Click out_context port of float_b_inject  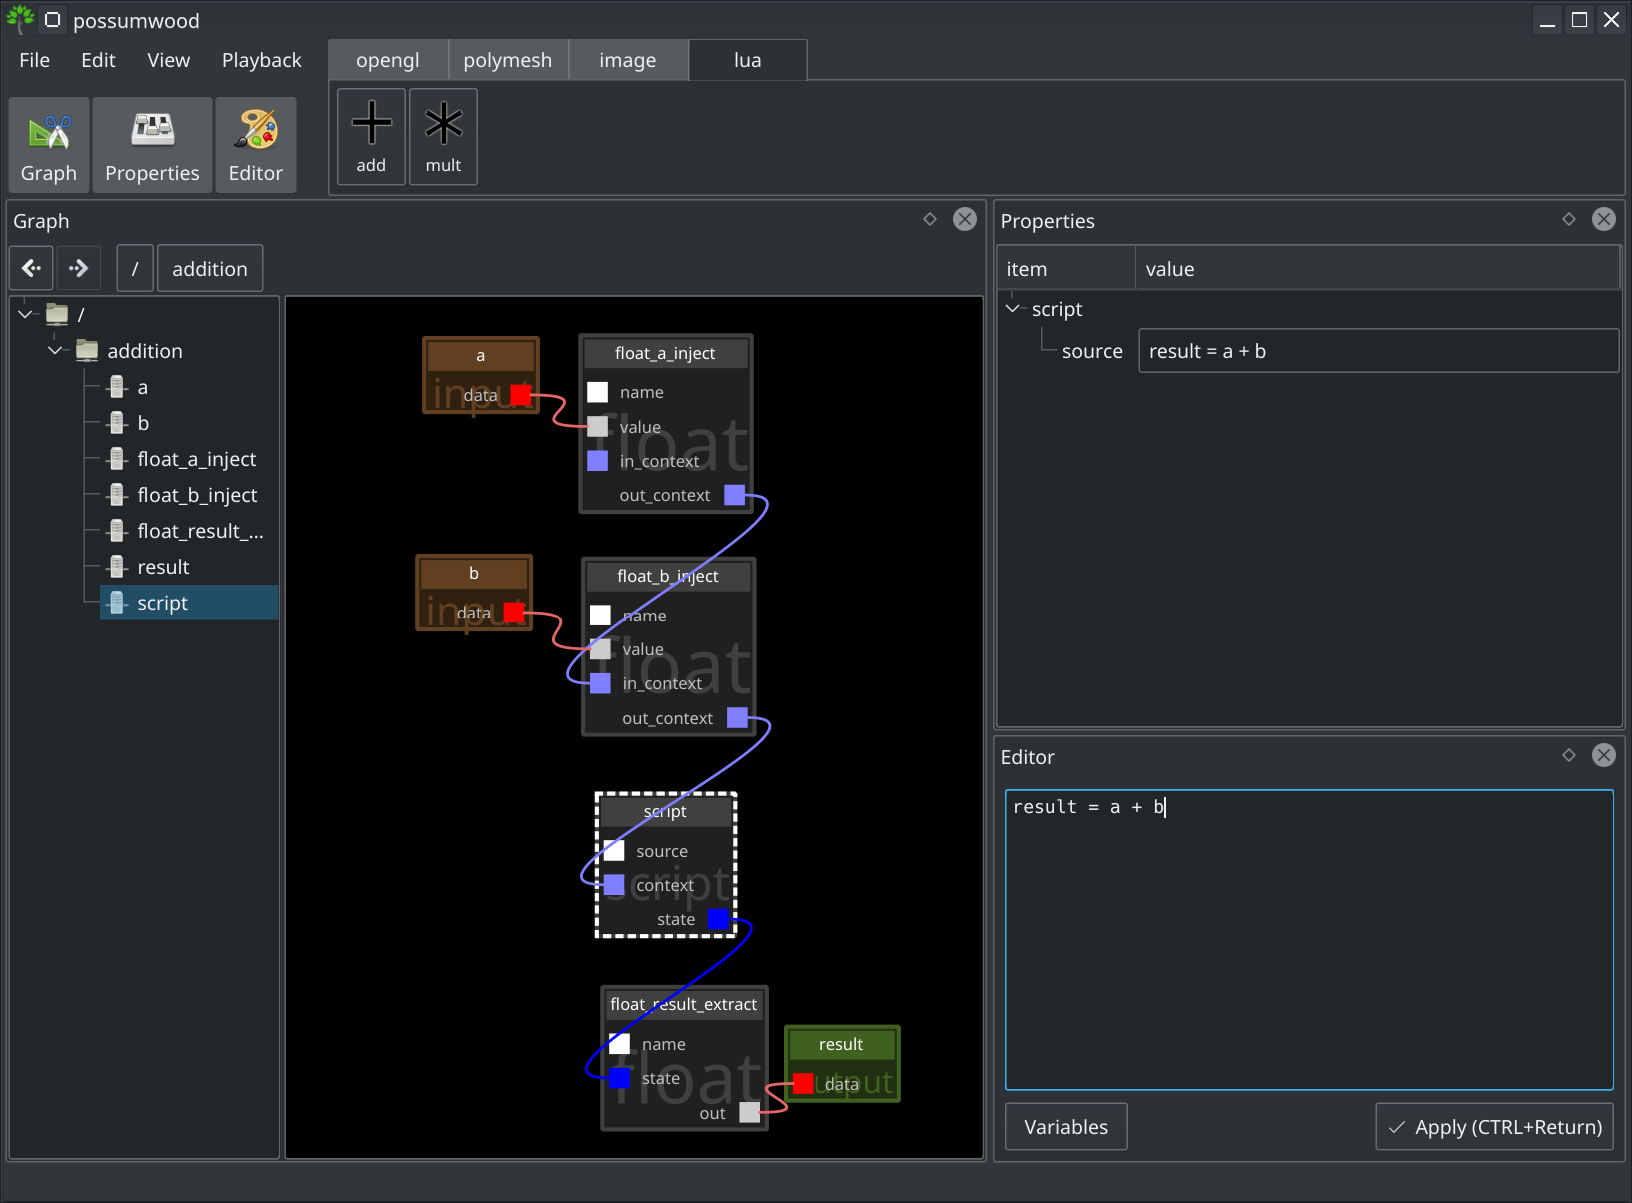click(738, 717)
